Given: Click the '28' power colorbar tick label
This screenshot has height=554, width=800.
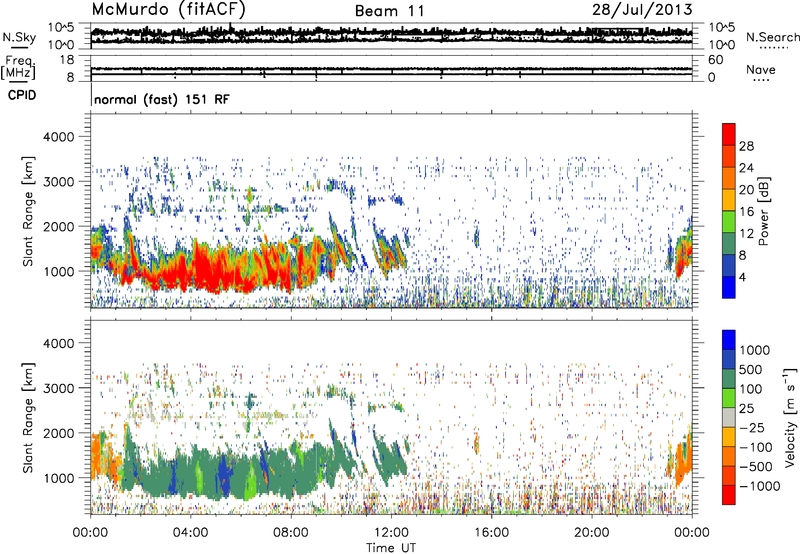Looking at the screenshot, I should click(746, 146).
